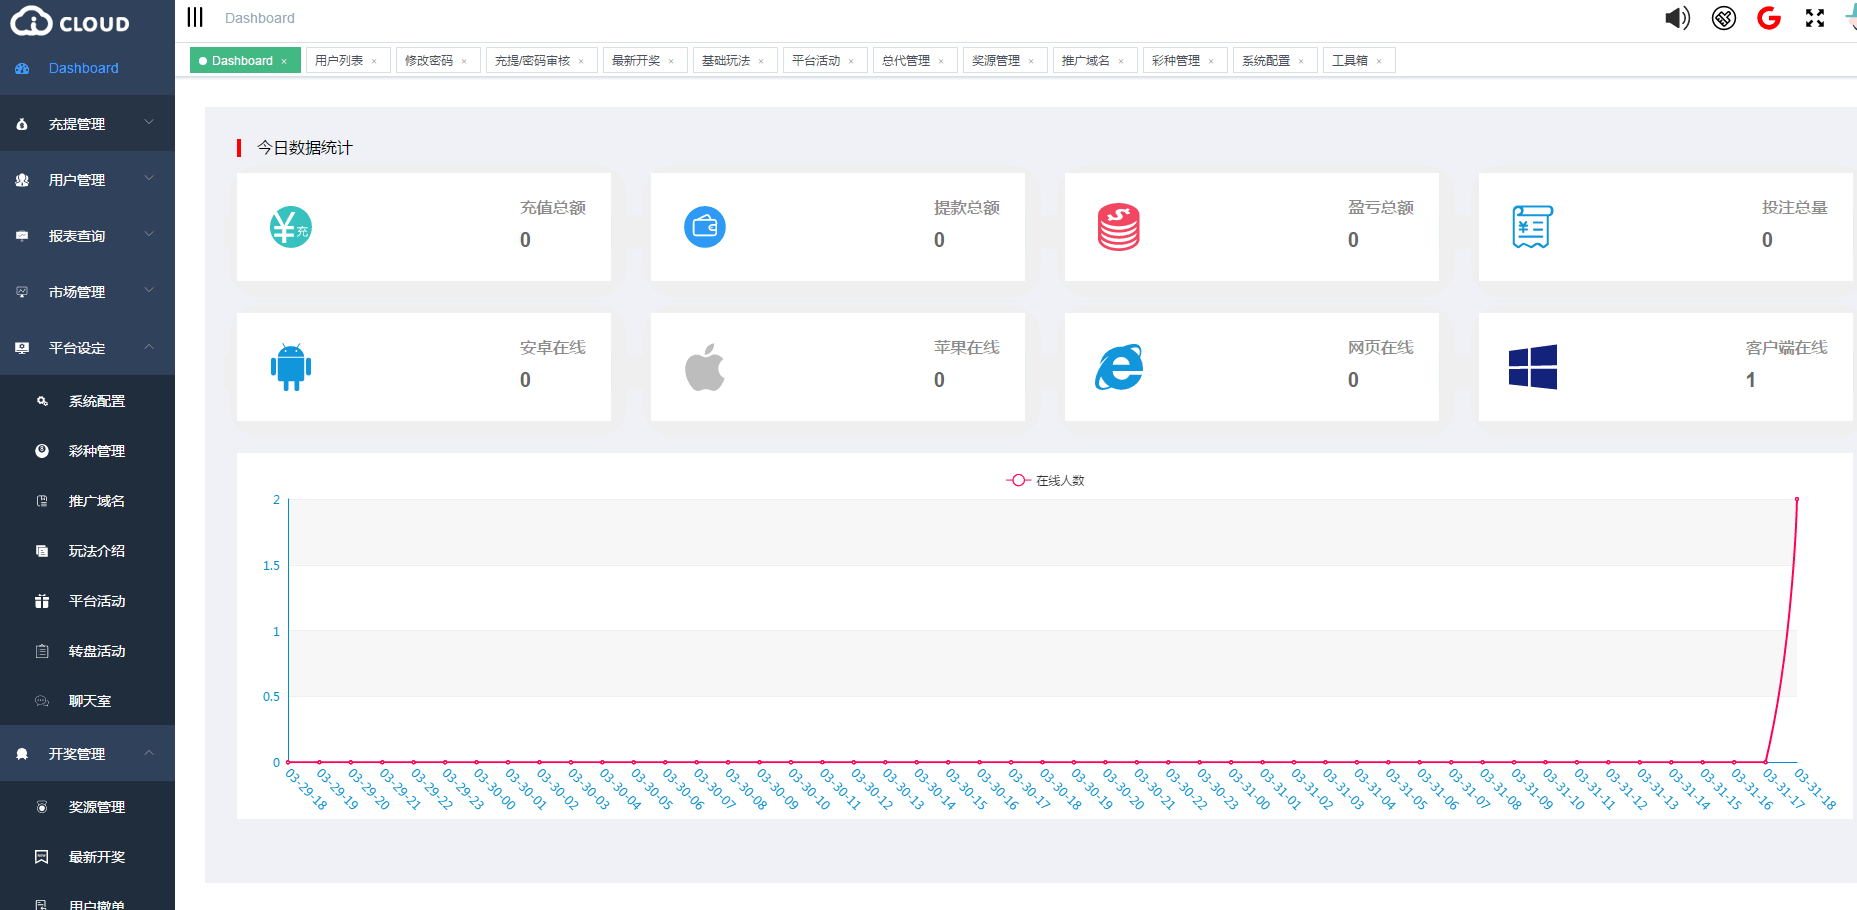The image size is (1857, 910).
Task: Click the Apple logo icon
Action: [x=705, y=367]
